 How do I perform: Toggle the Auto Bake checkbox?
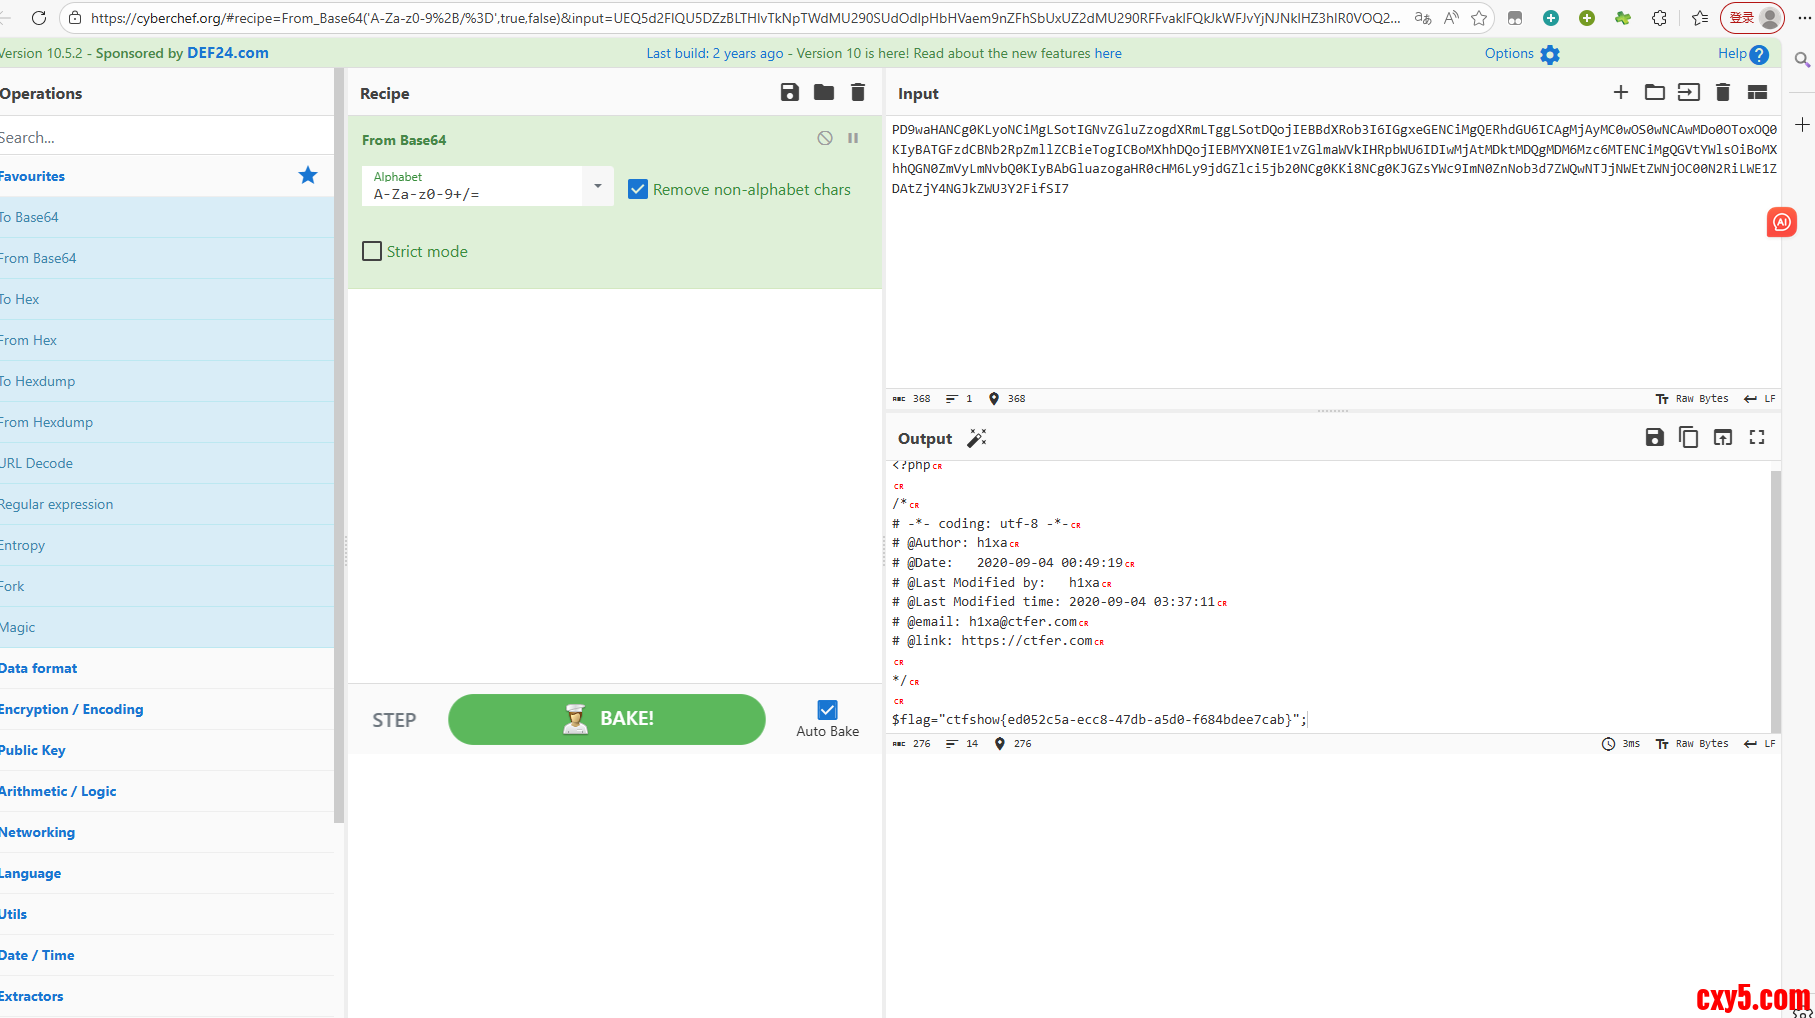[827, 710]
